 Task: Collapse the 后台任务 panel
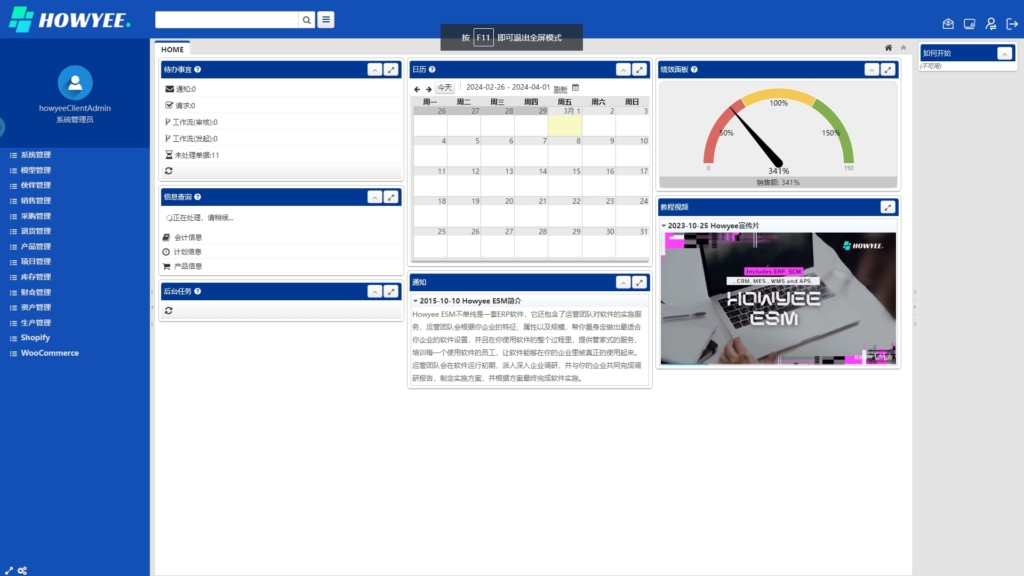coord(374,291)
